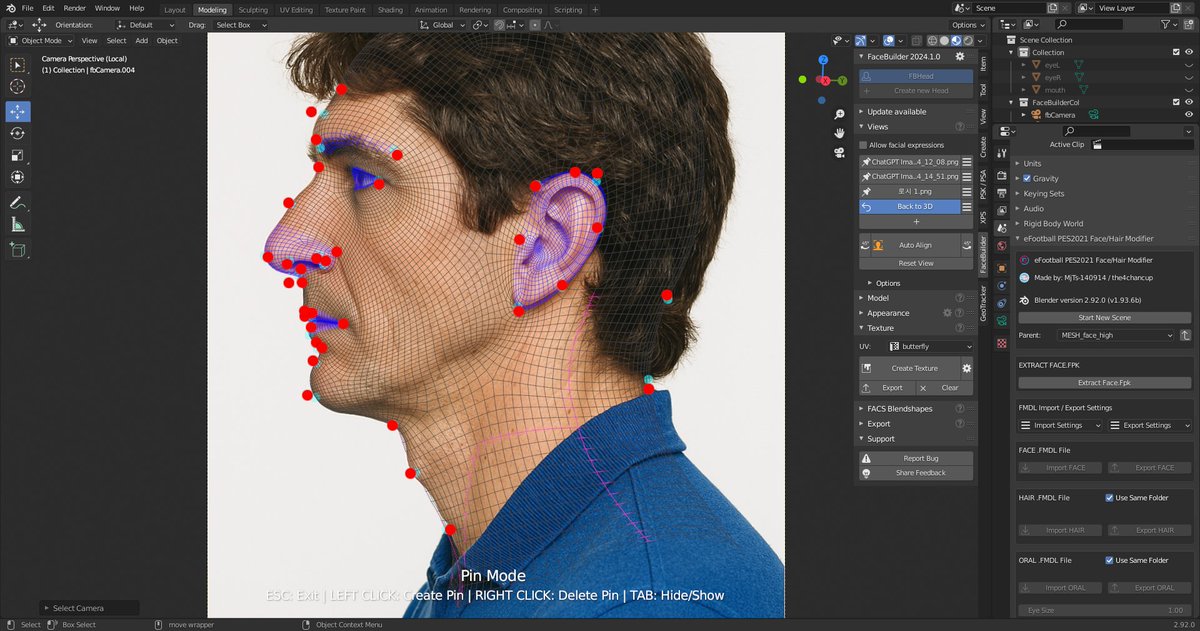
Task: Click the pan hand viewport icon
Action: click(x=838, y=134)
